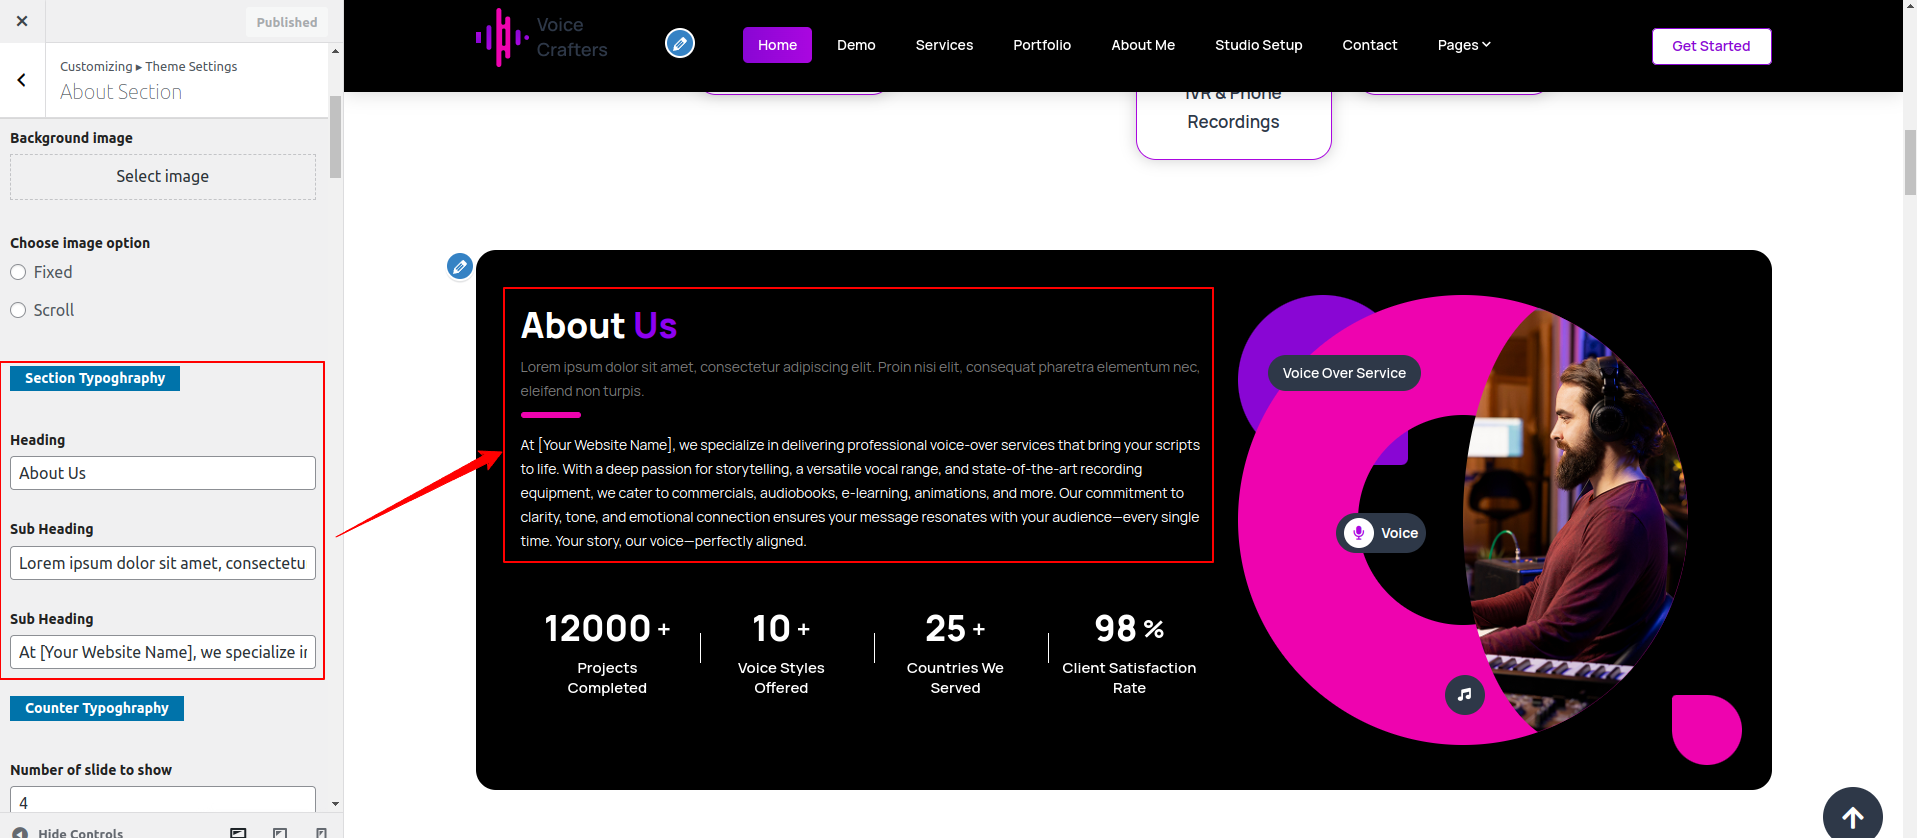Viewport: 1917px width, 838px height.
Task: Click the edit pencil icon for About section
Action: click(460, 266)
